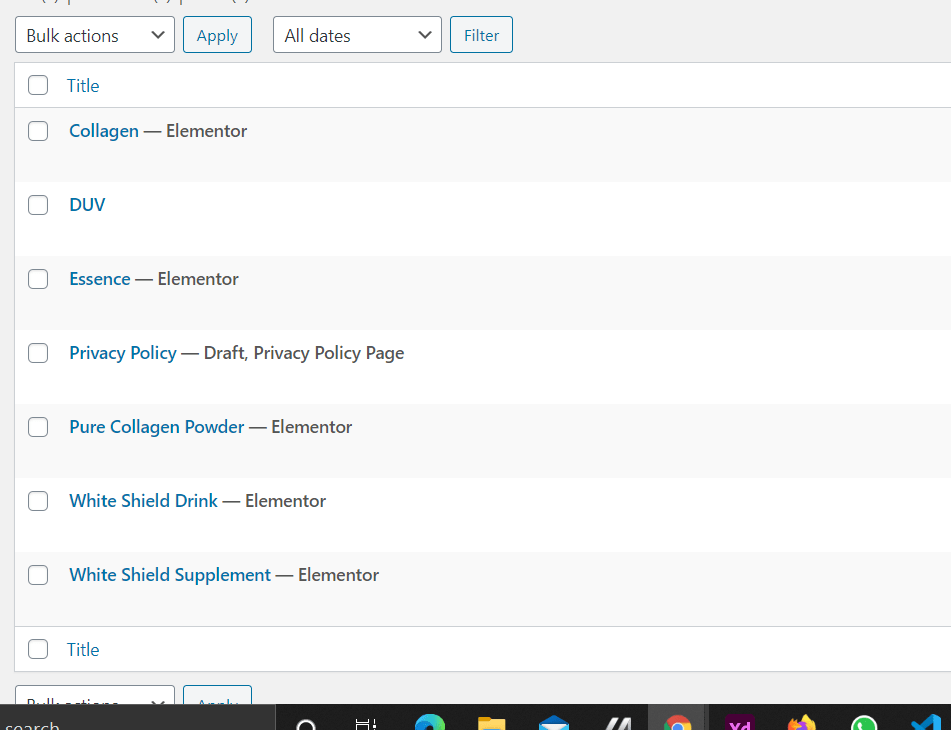Image resolution: width=951 pixels, height=730 pixels.
Task: Select the Essence page checkbox
Action: point(38,278)
